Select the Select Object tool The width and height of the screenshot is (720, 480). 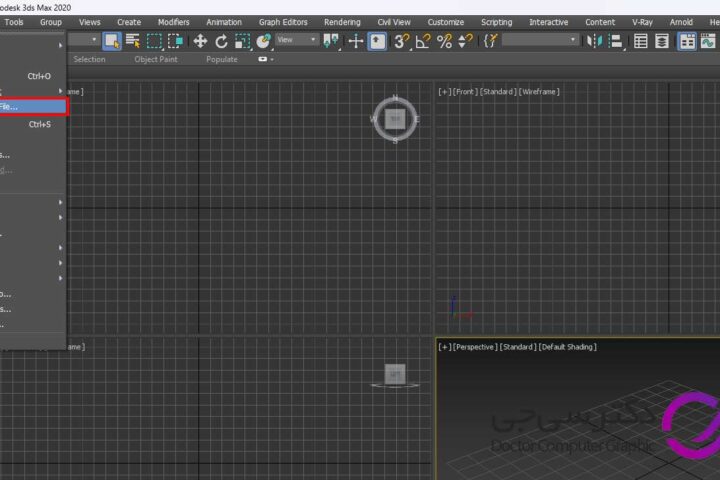[x=112, y=41]
